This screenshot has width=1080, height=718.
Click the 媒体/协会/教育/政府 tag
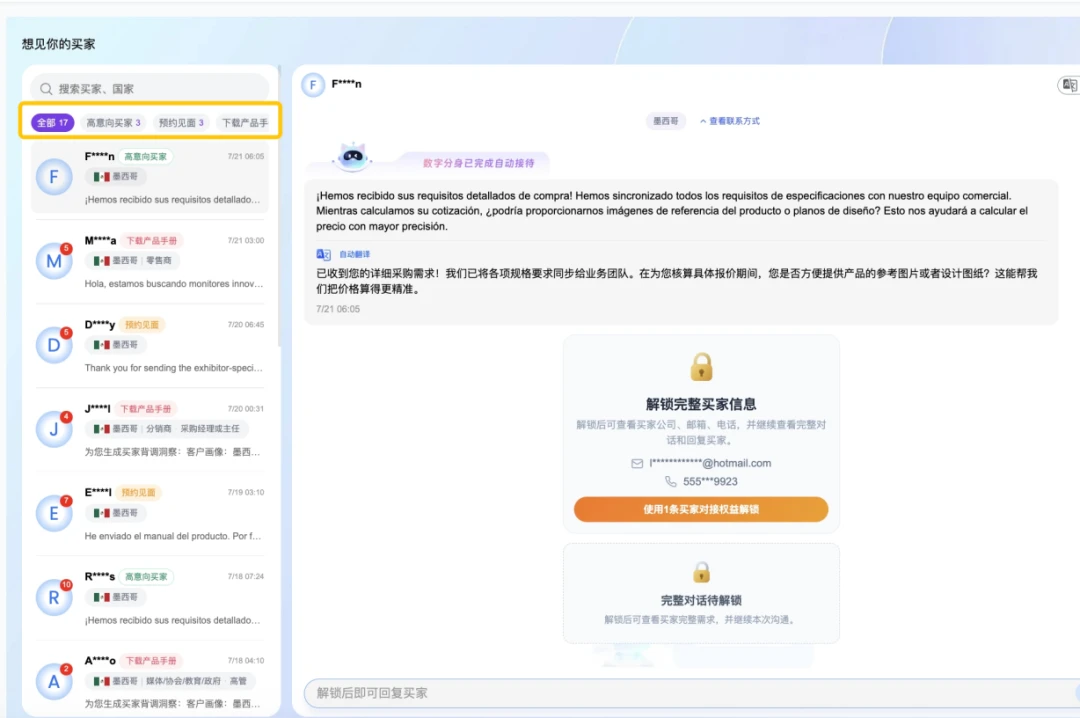(x=183, y=681)
